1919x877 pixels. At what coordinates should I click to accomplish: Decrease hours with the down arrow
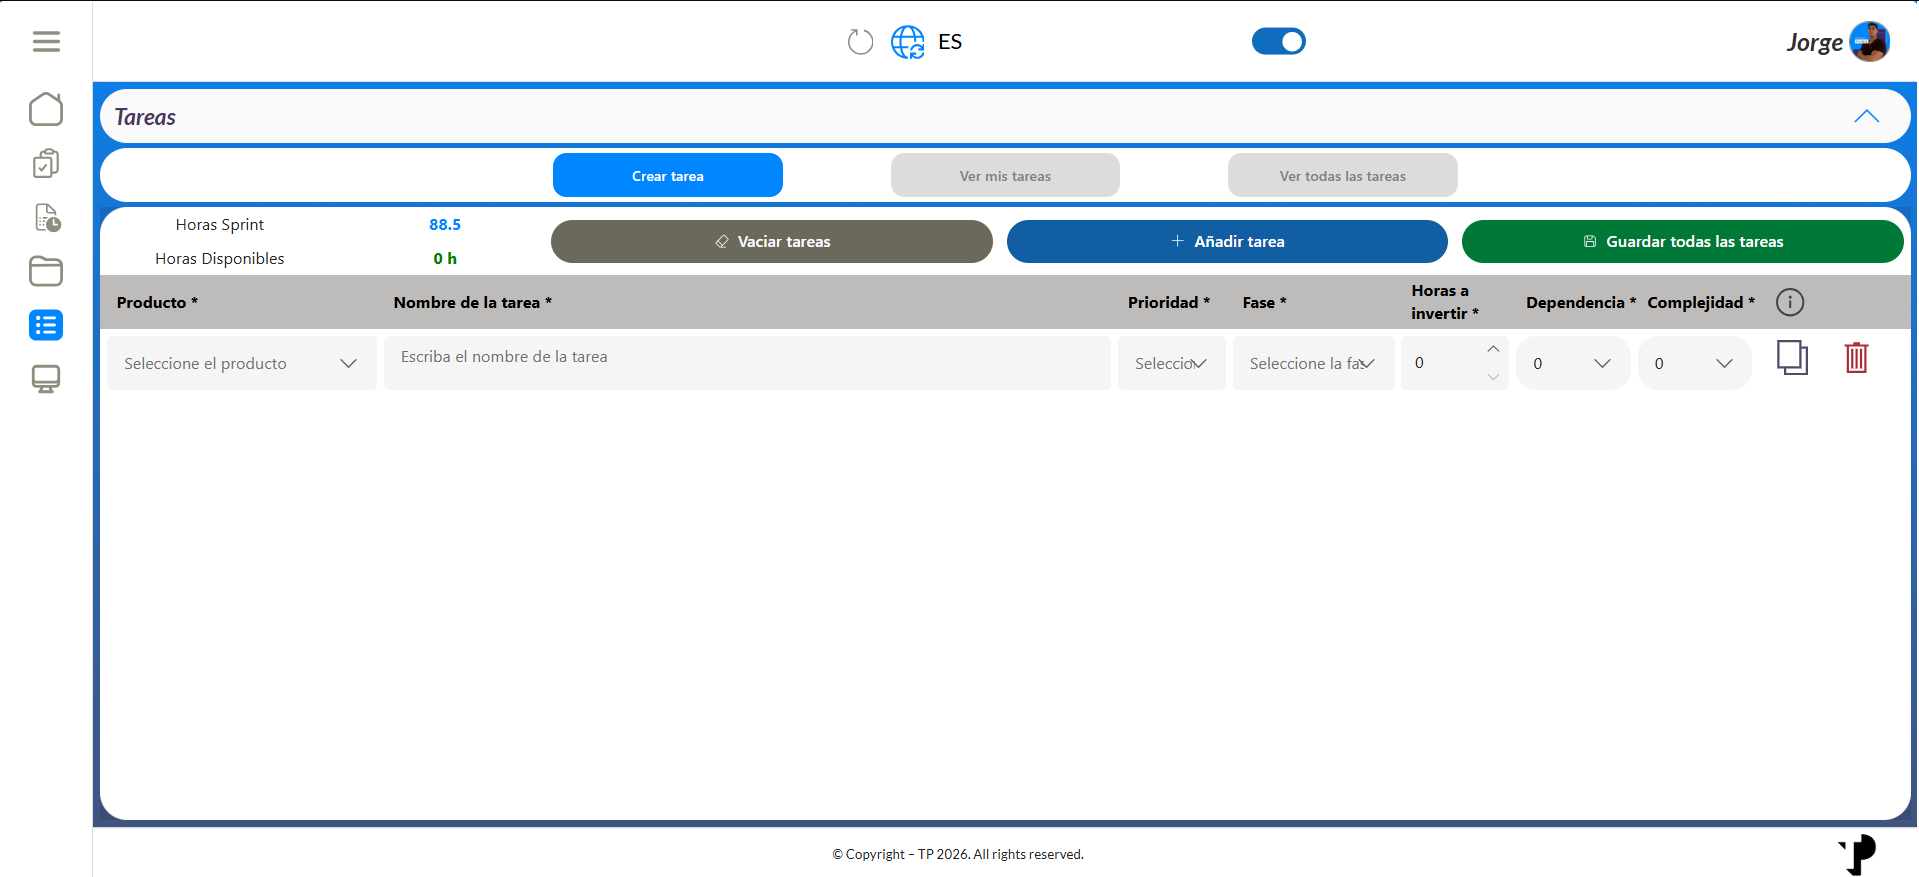pyautogui.click(x=1493, y=377)
